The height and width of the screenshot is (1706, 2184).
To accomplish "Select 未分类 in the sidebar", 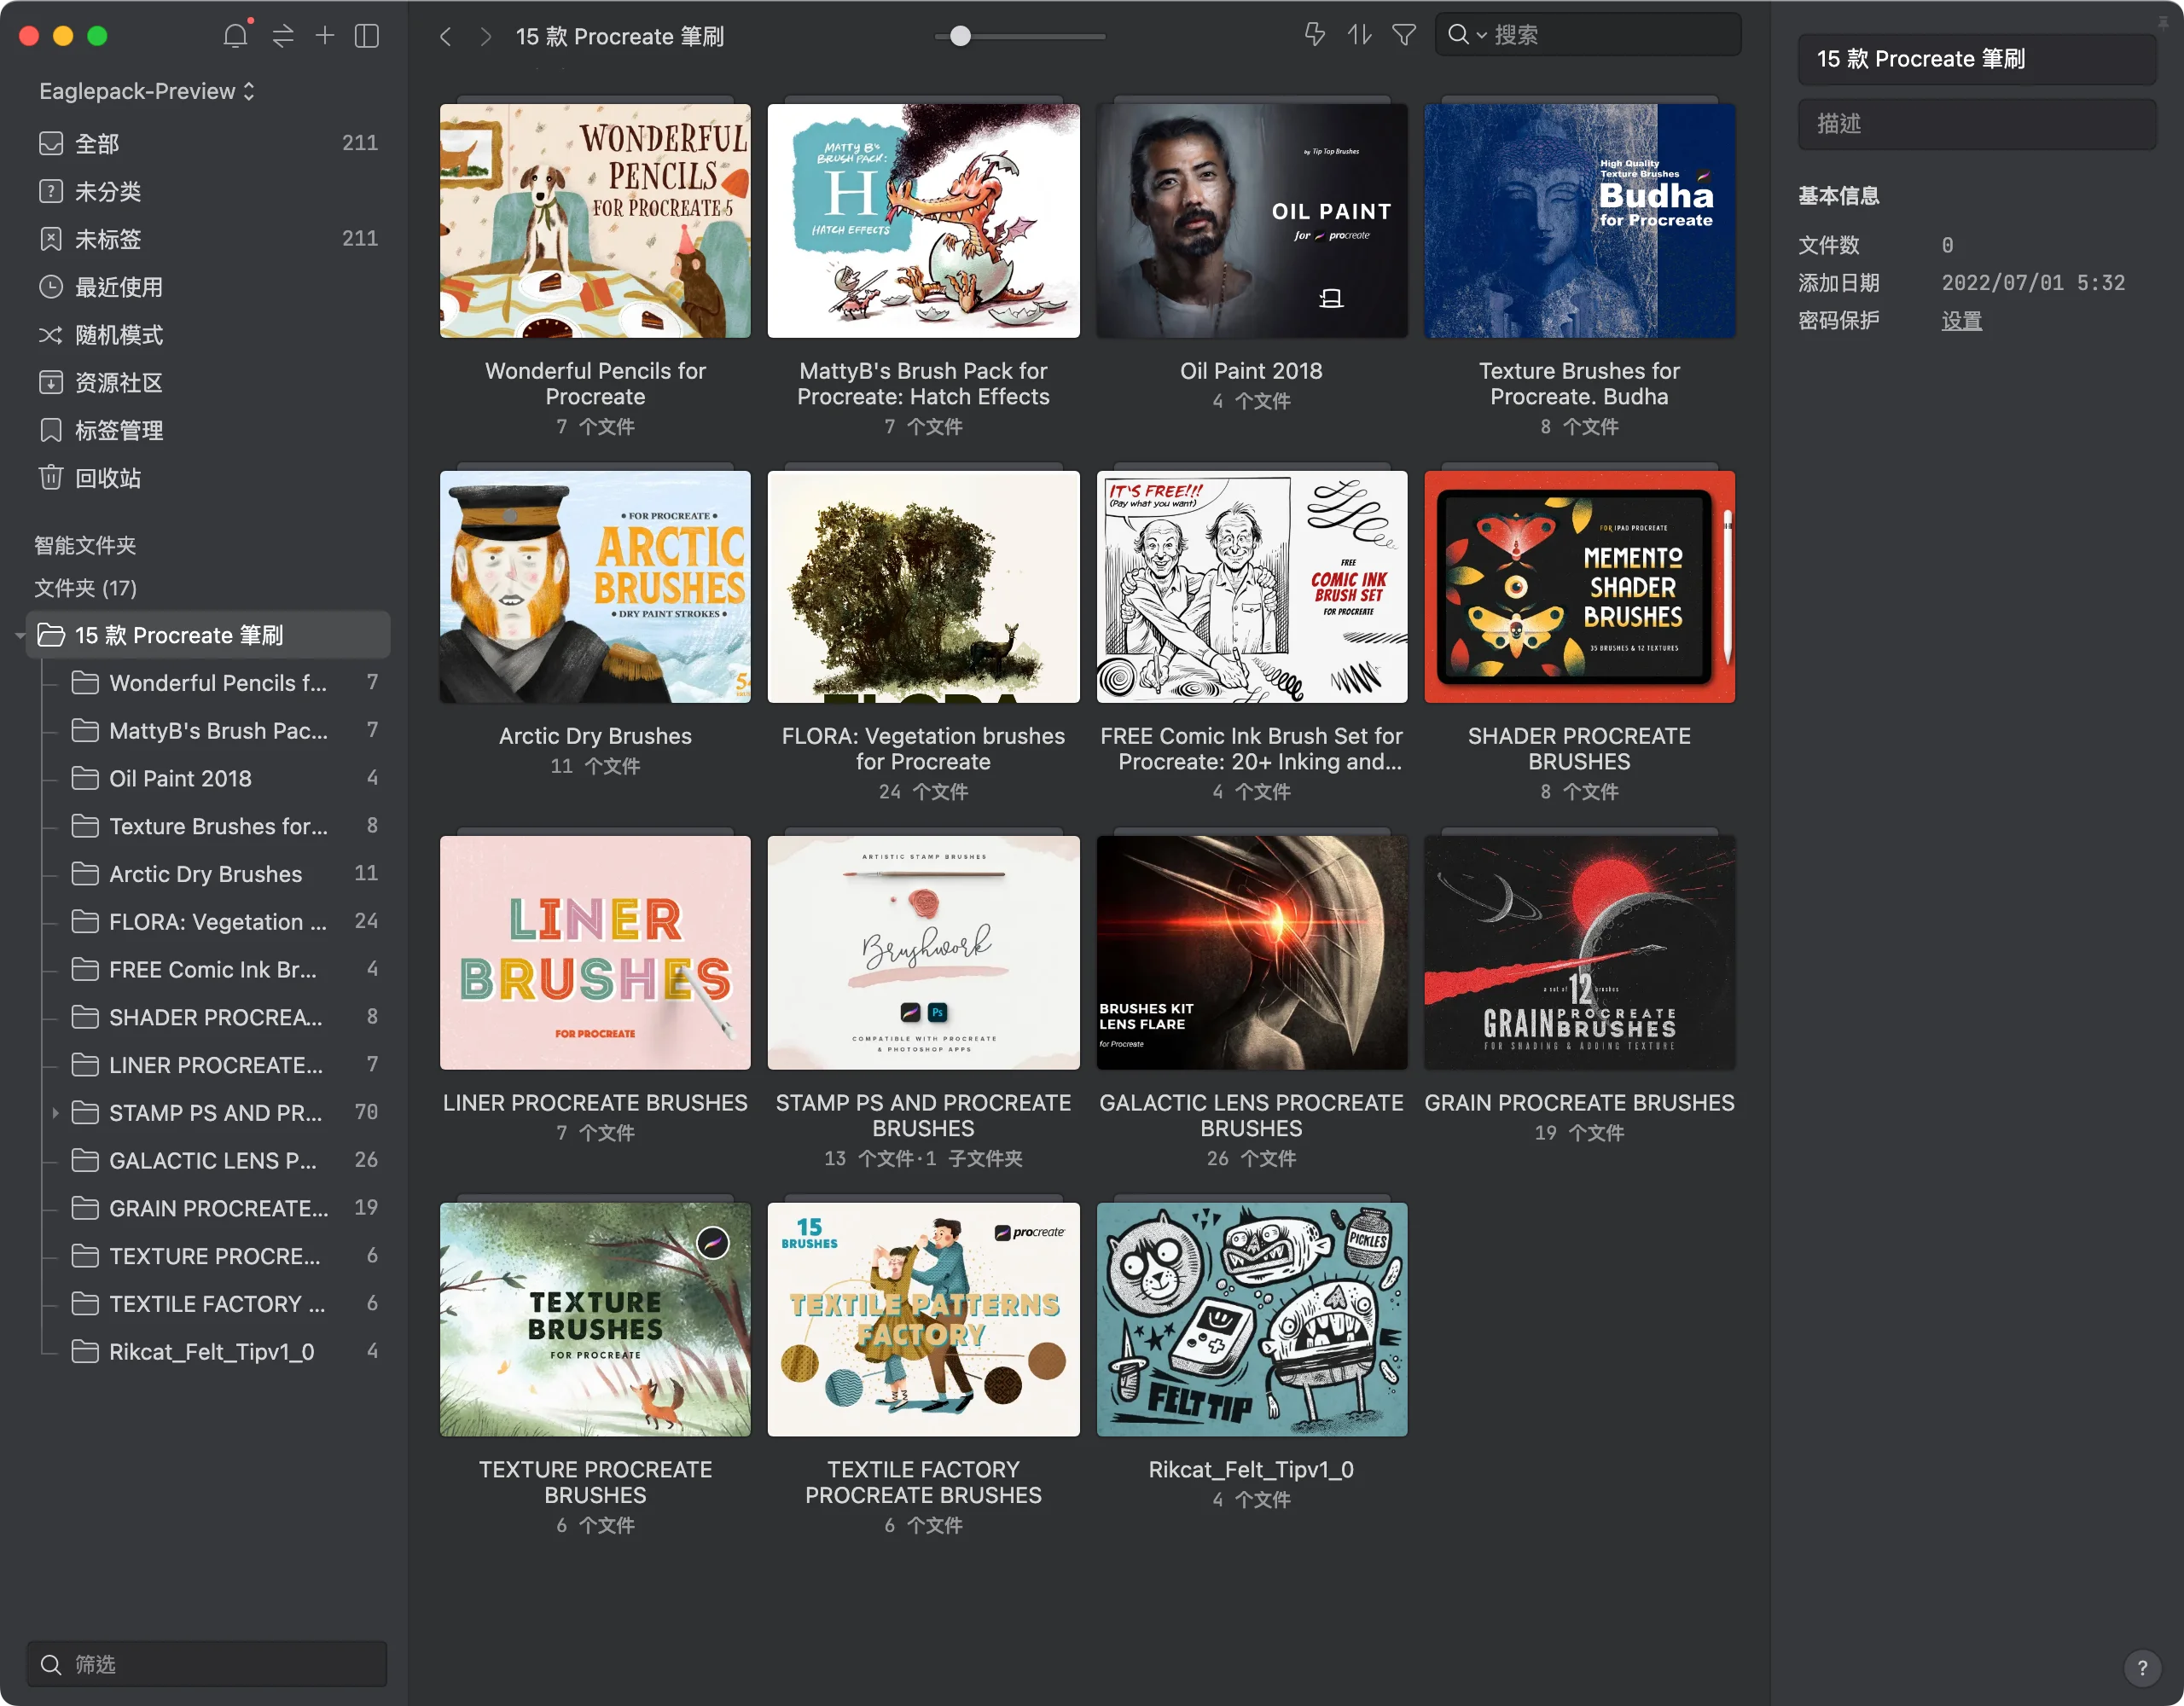I will pyautogui.click(x=208, y=191).
